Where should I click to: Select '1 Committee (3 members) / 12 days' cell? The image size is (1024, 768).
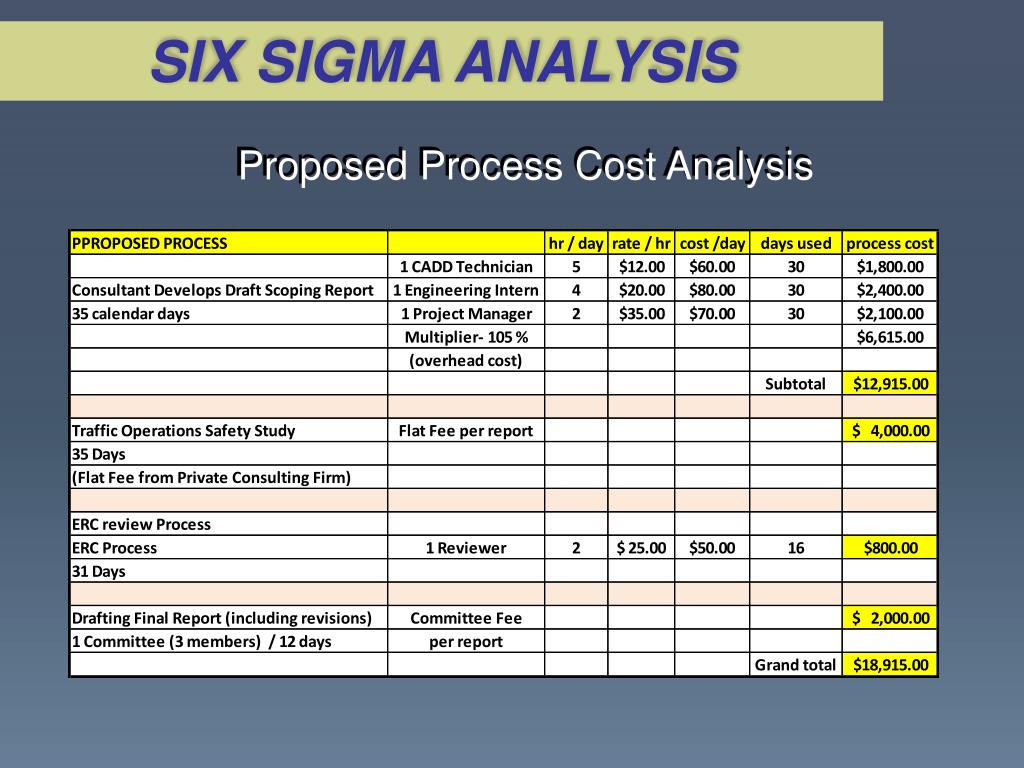(x=229, y=641)
